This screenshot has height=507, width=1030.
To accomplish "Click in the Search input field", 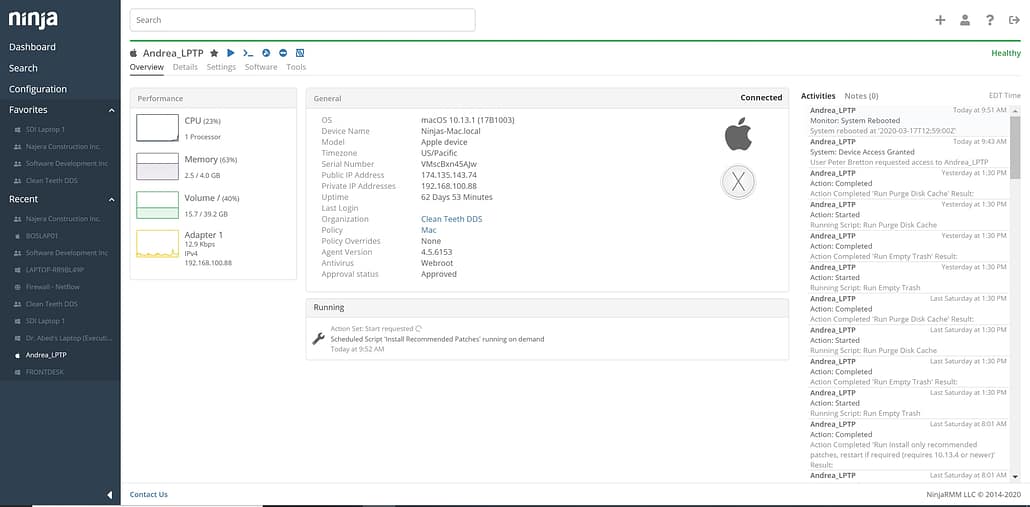I will point(302,20).
